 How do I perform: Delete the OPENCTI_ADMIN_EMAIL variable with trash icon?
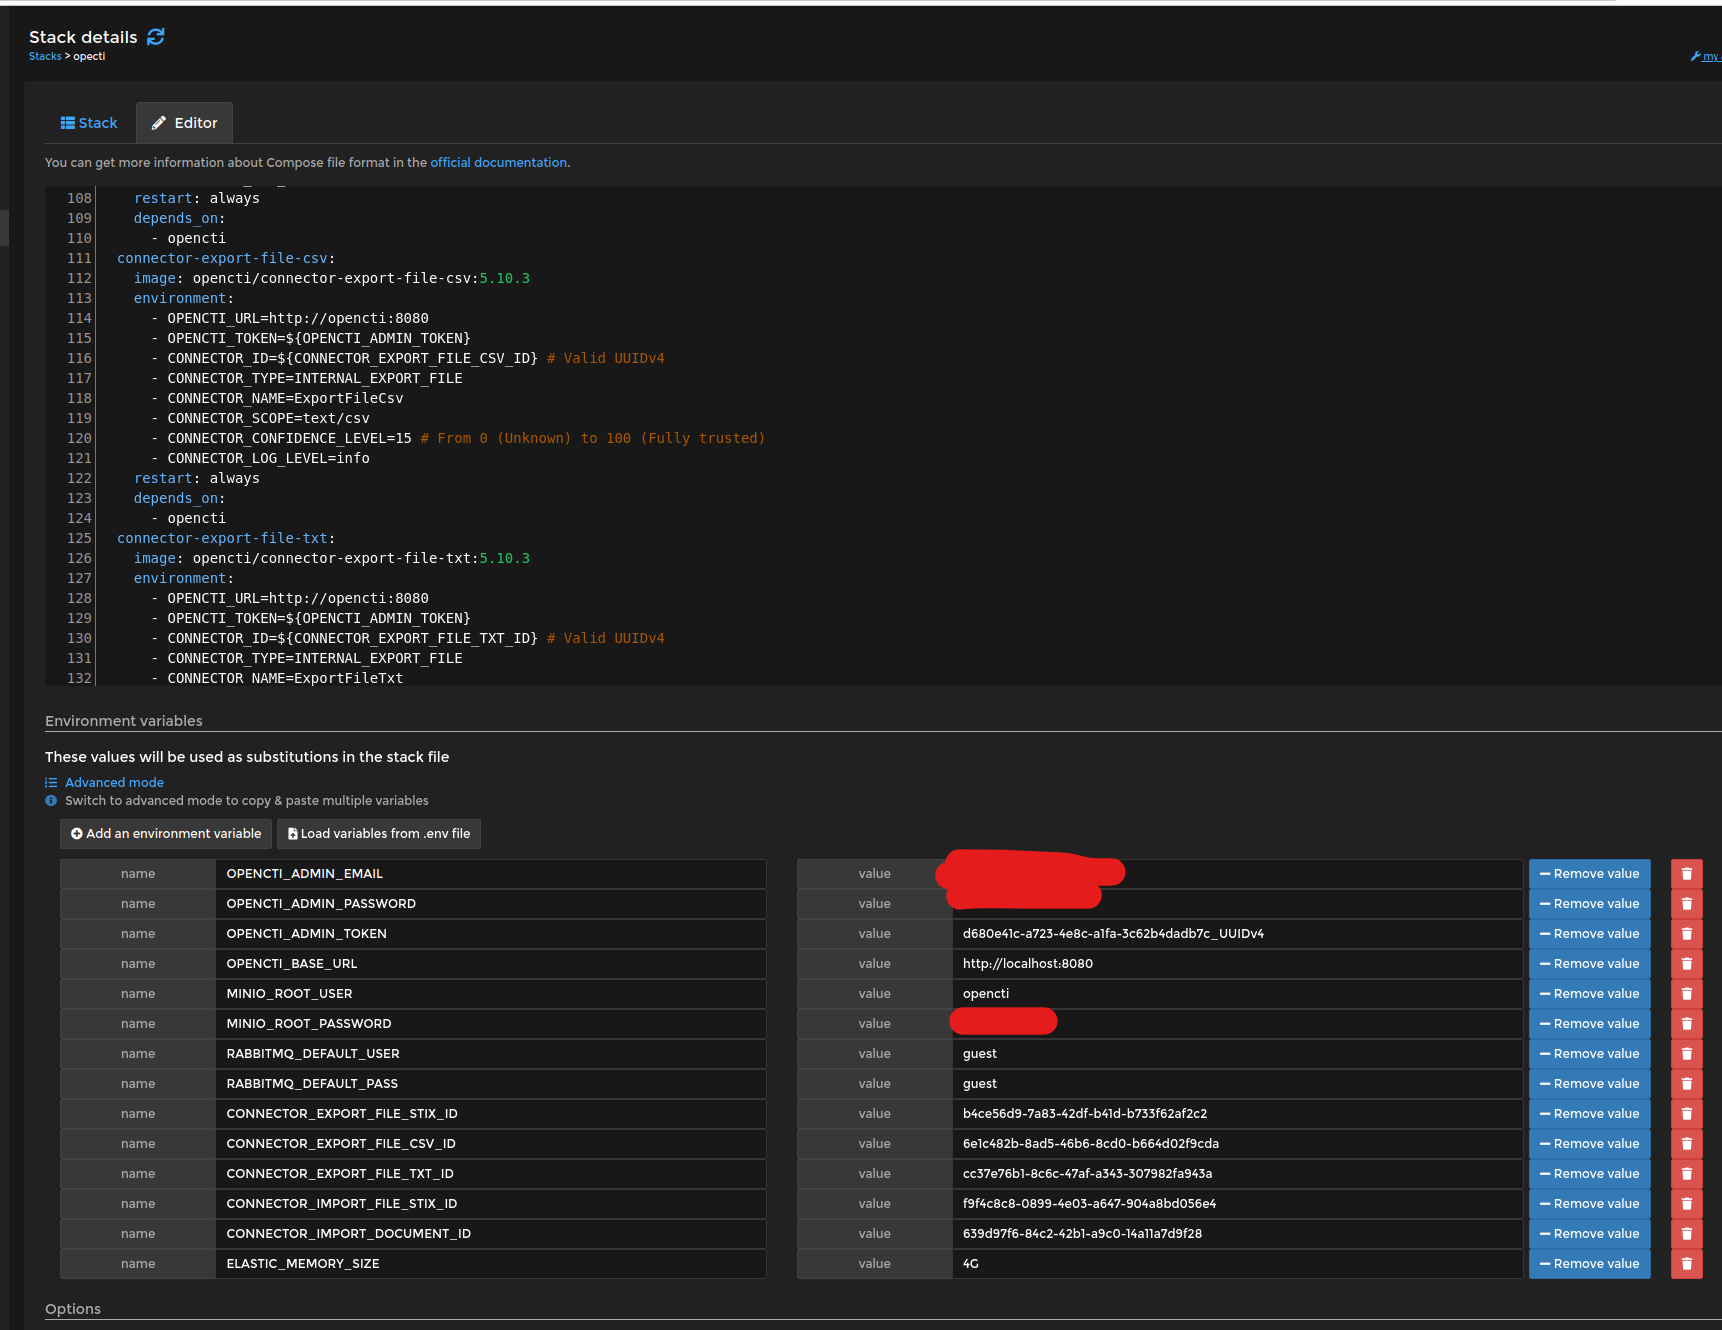(1686, 873)
